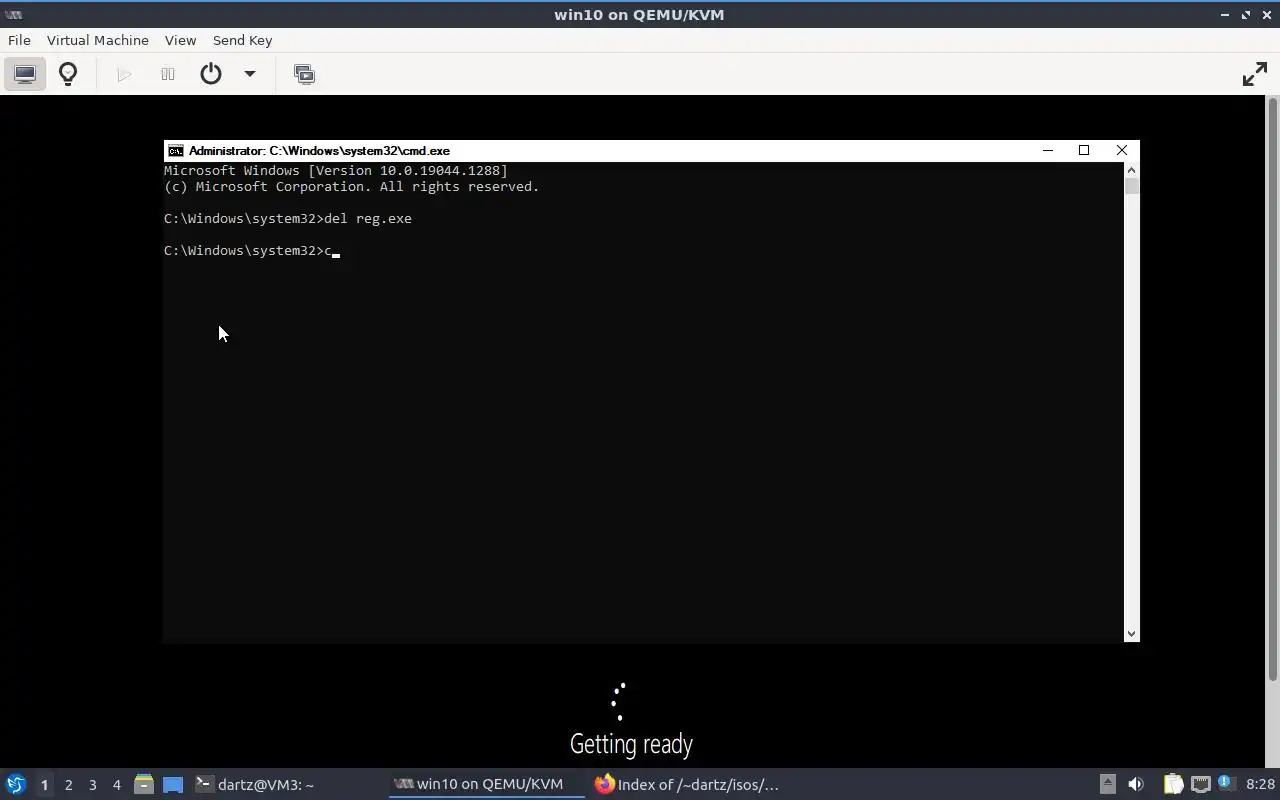Open the desktop application menu launcher
This screenshot has height=800, width=1280.
[x=16, y=784]
